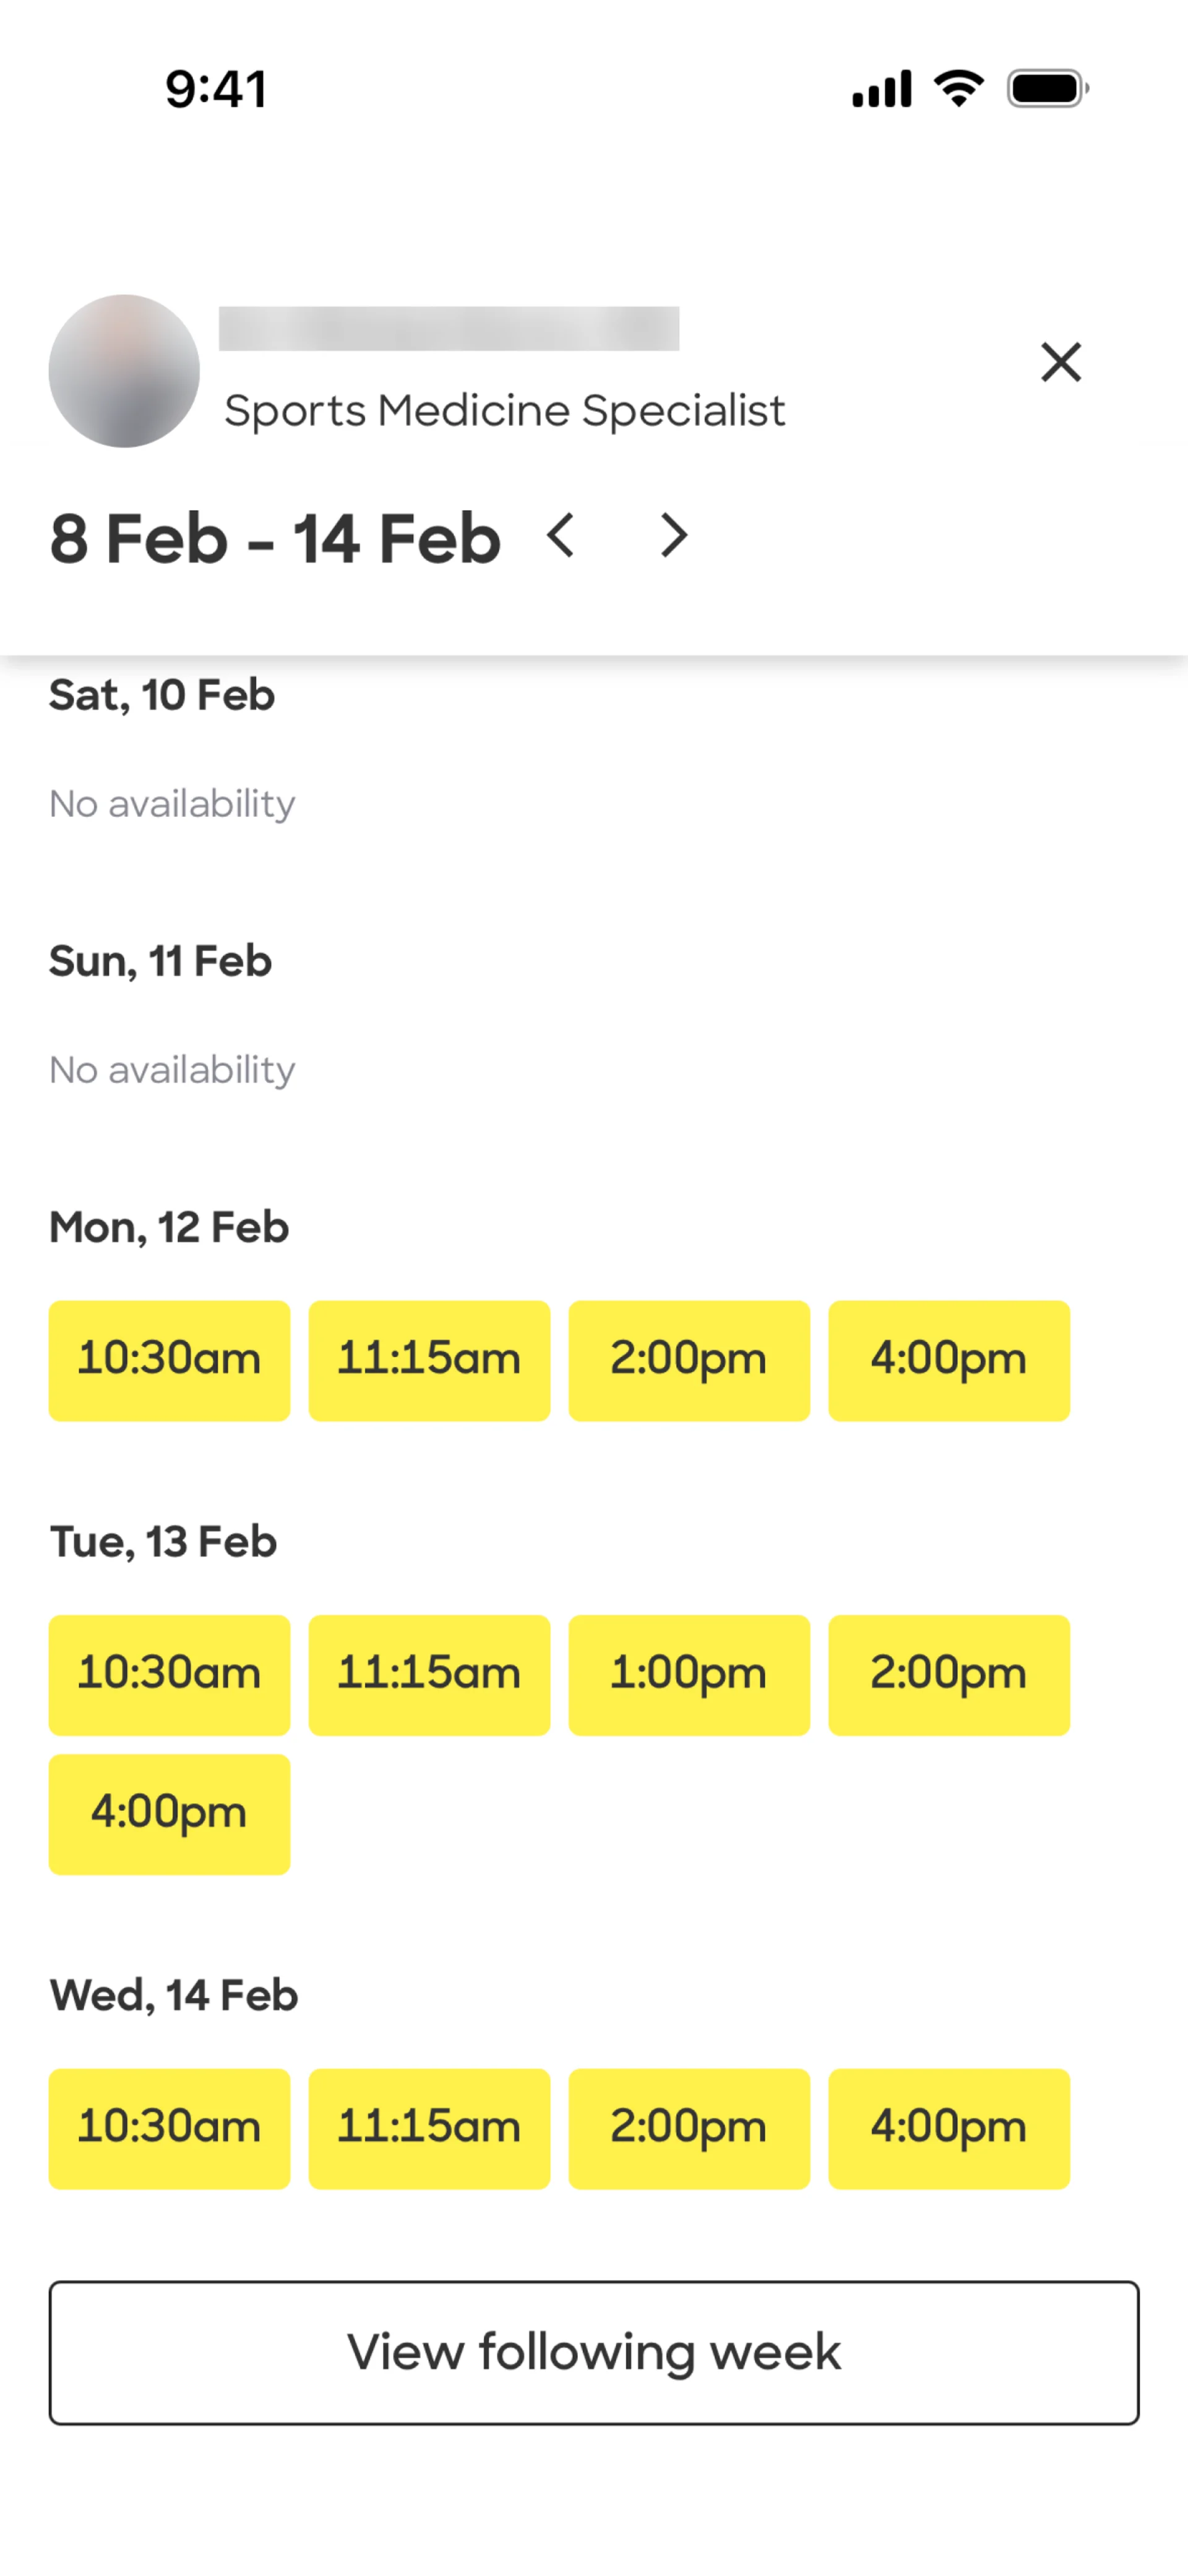Close the appointment availability sheet

1060,362
